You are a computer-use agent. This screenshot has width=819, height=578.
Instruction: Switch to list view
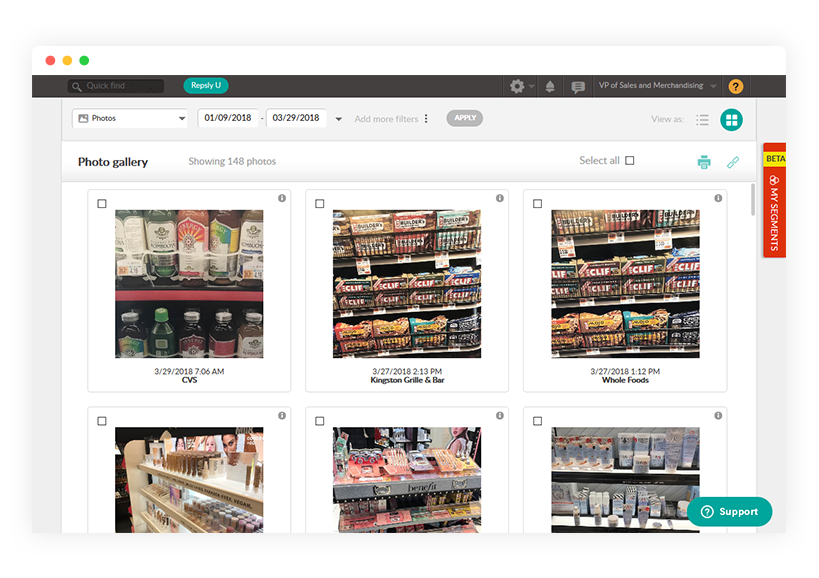point(702,119)
